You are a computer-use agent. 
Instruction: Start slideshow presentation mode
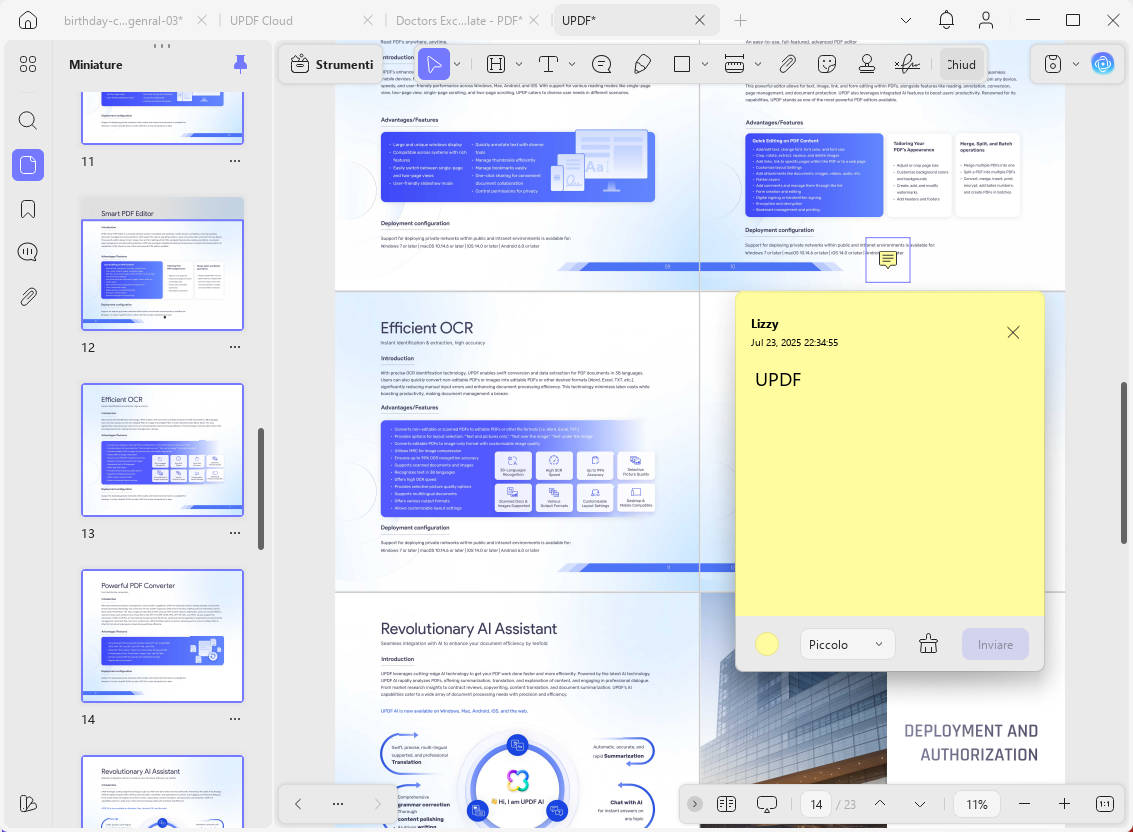(767, 803)
